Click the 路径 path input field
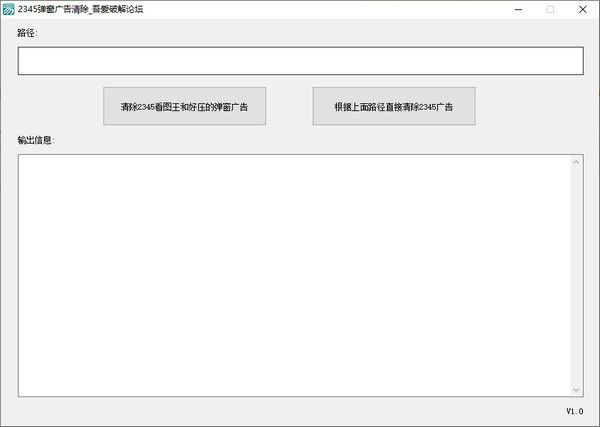The image size is (600, 427). (x=300, y=61)
